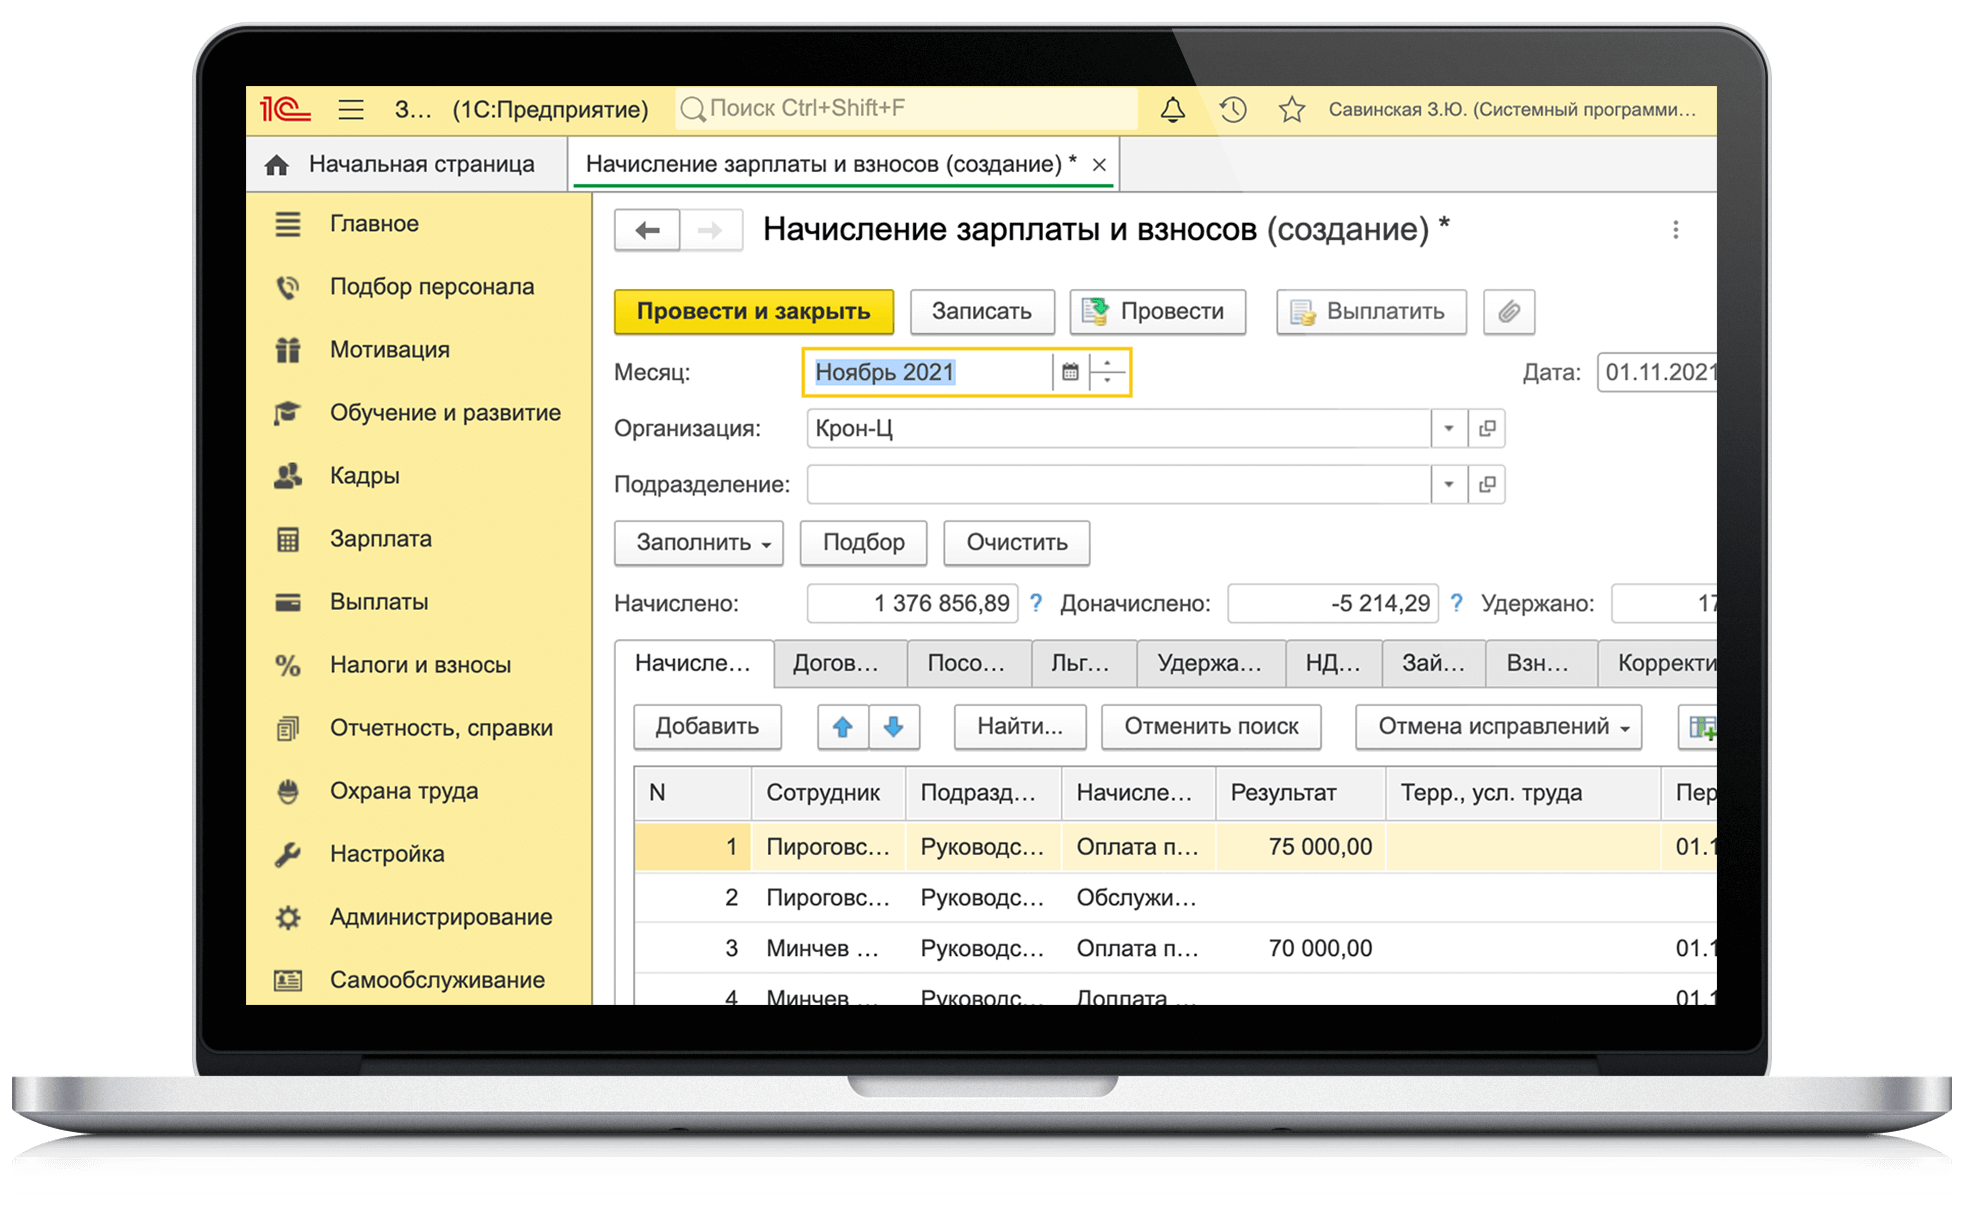Open calendar picker in Месяц field
Image resolution: width=1962 pixels, height=1210 pixels.
(x=1070, y=373)
